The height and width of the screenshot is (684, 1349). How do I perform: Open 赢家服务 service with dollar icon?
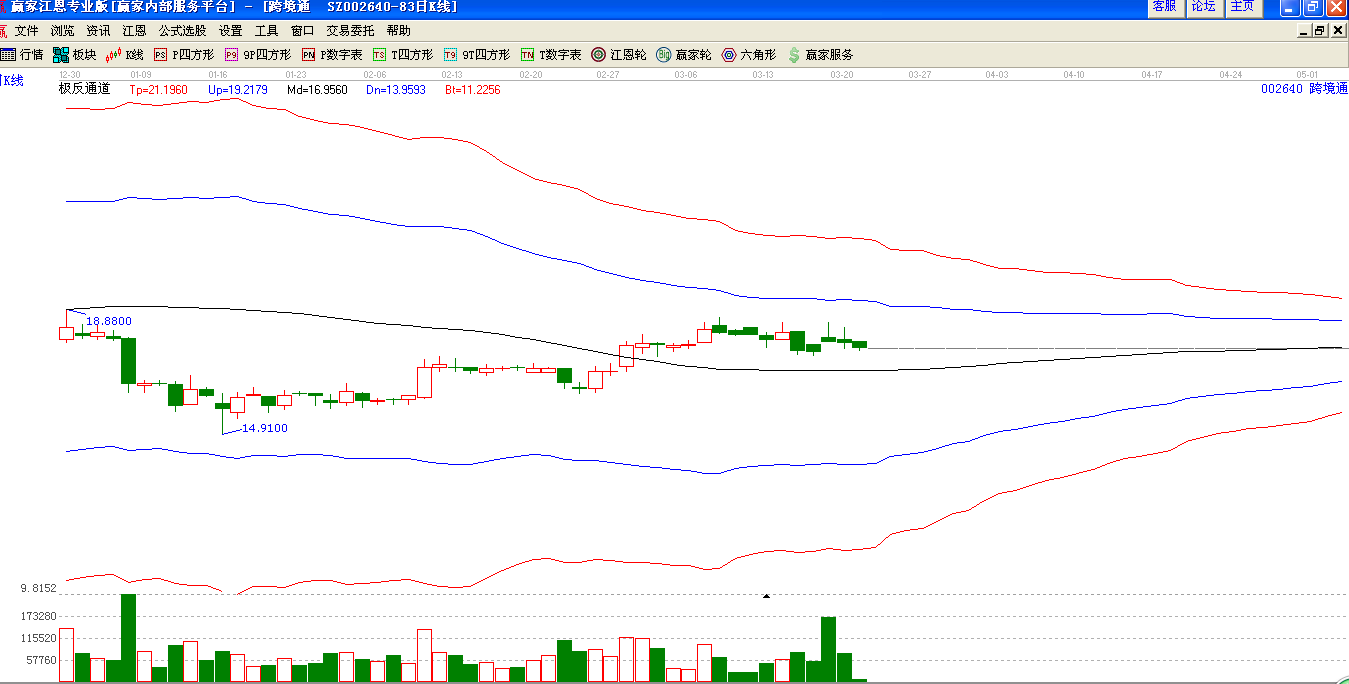pyautogui.click(x=820, y=55)
